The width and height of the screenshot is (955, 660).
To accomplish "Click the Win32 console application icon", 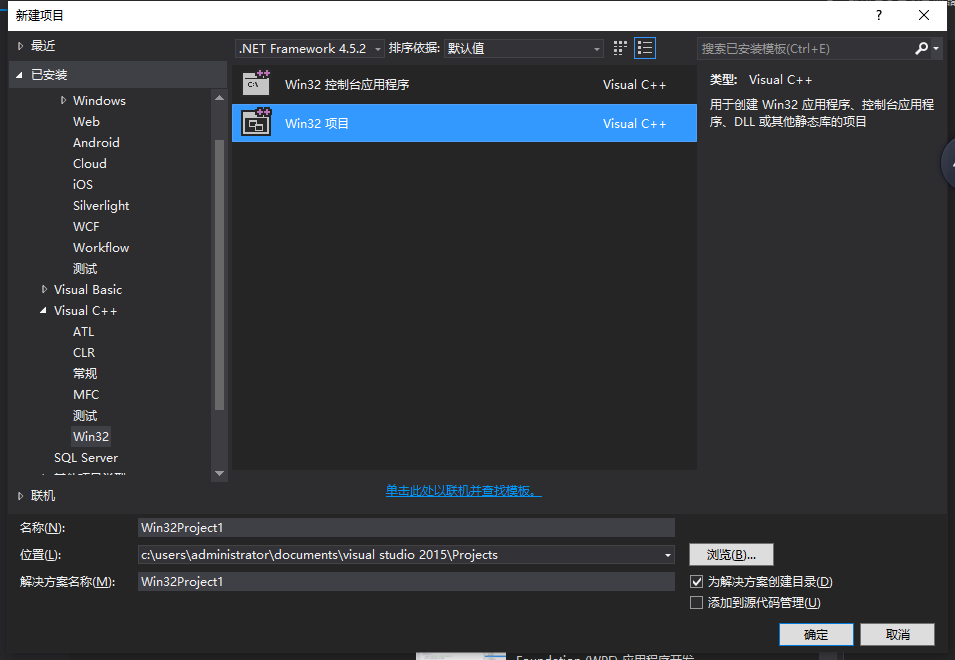I will 256,83.
